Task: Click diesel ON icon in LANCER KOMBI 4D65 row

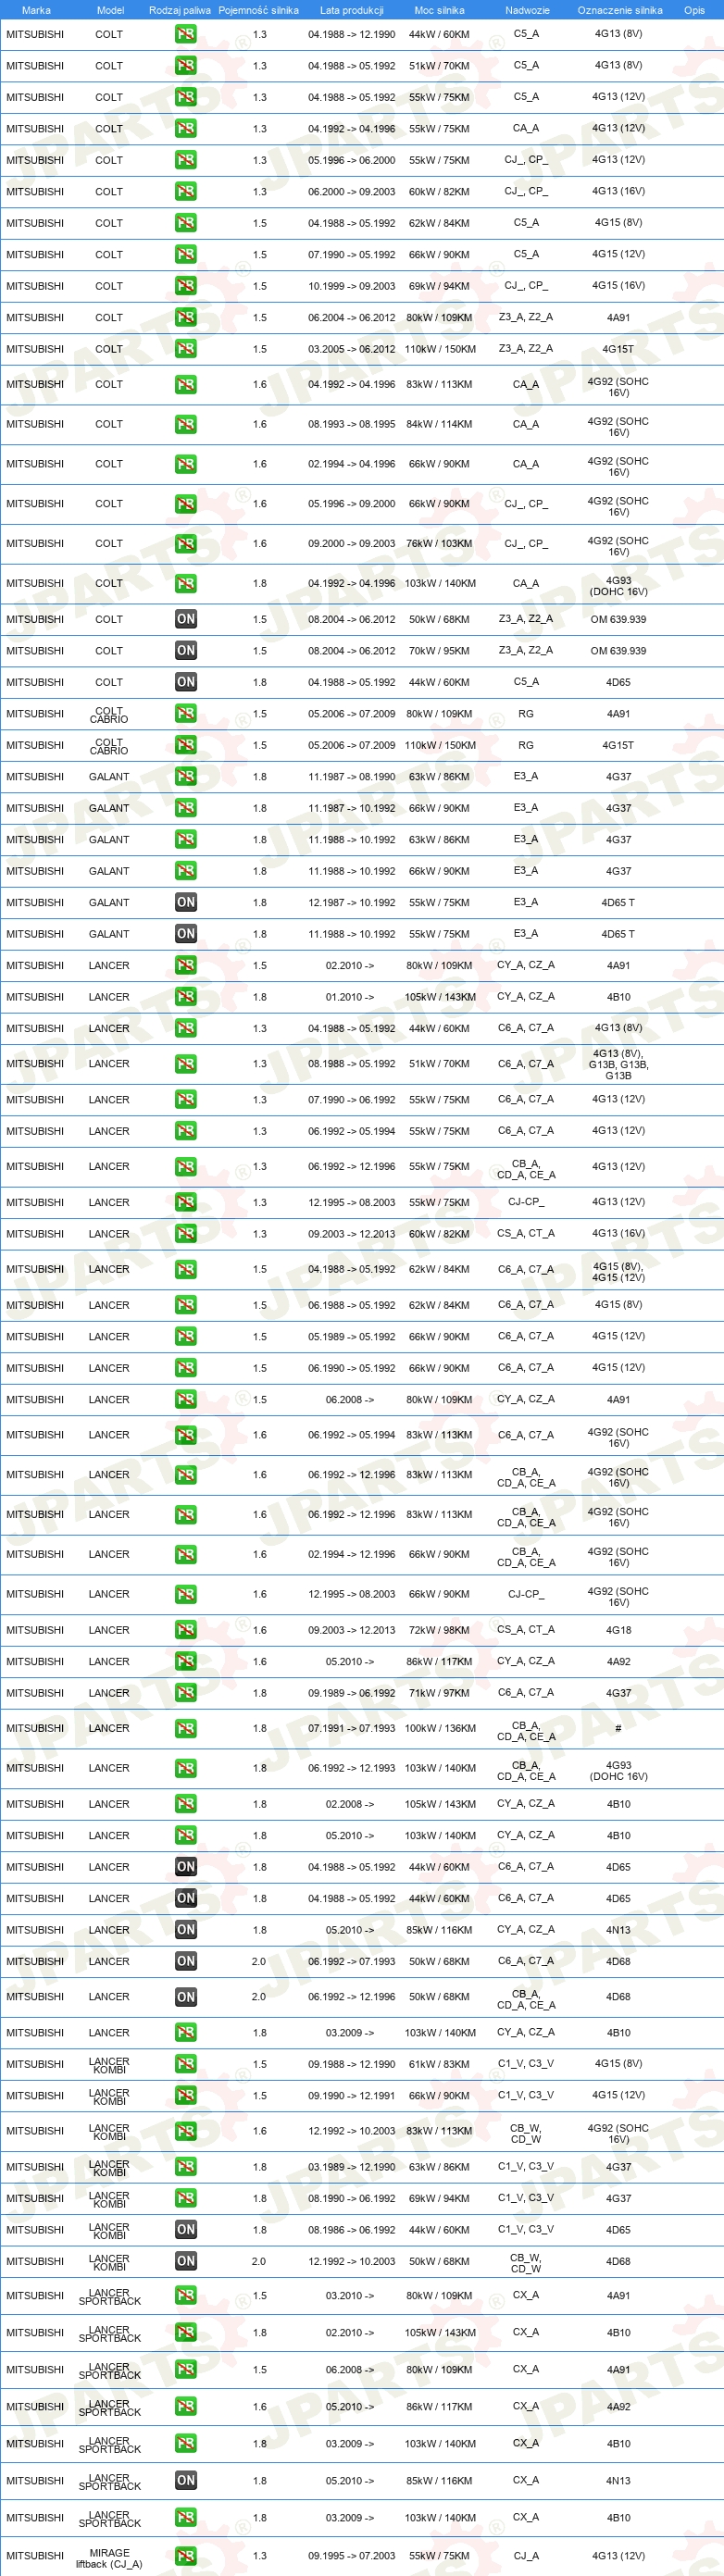Action: tap(185, 2229)
